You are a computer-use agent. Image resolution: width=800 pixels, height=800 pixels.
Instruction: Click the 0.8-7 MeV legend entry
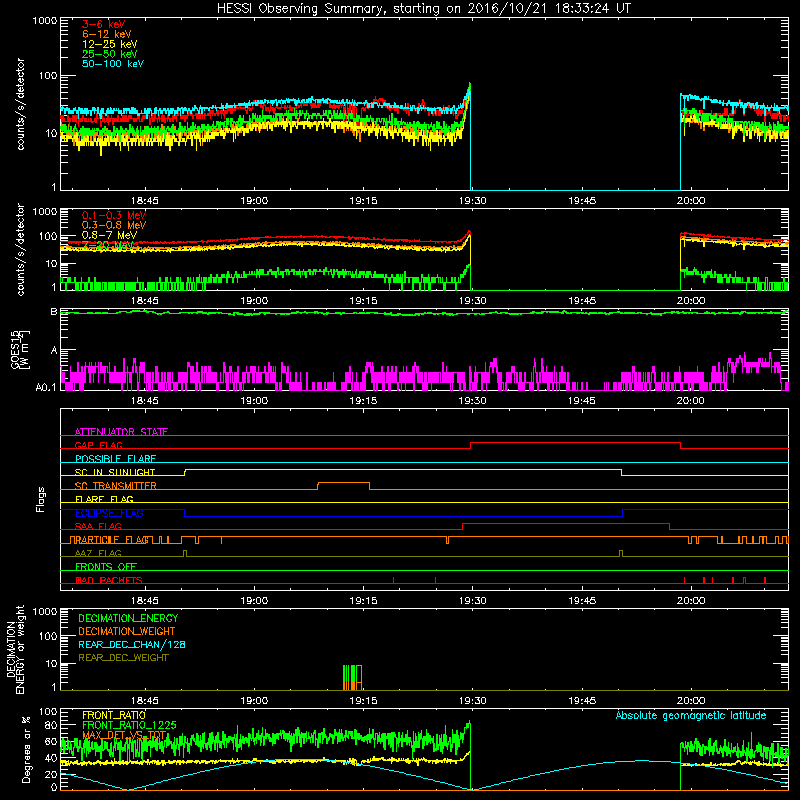pyautogui.click(x=110, y=235)
